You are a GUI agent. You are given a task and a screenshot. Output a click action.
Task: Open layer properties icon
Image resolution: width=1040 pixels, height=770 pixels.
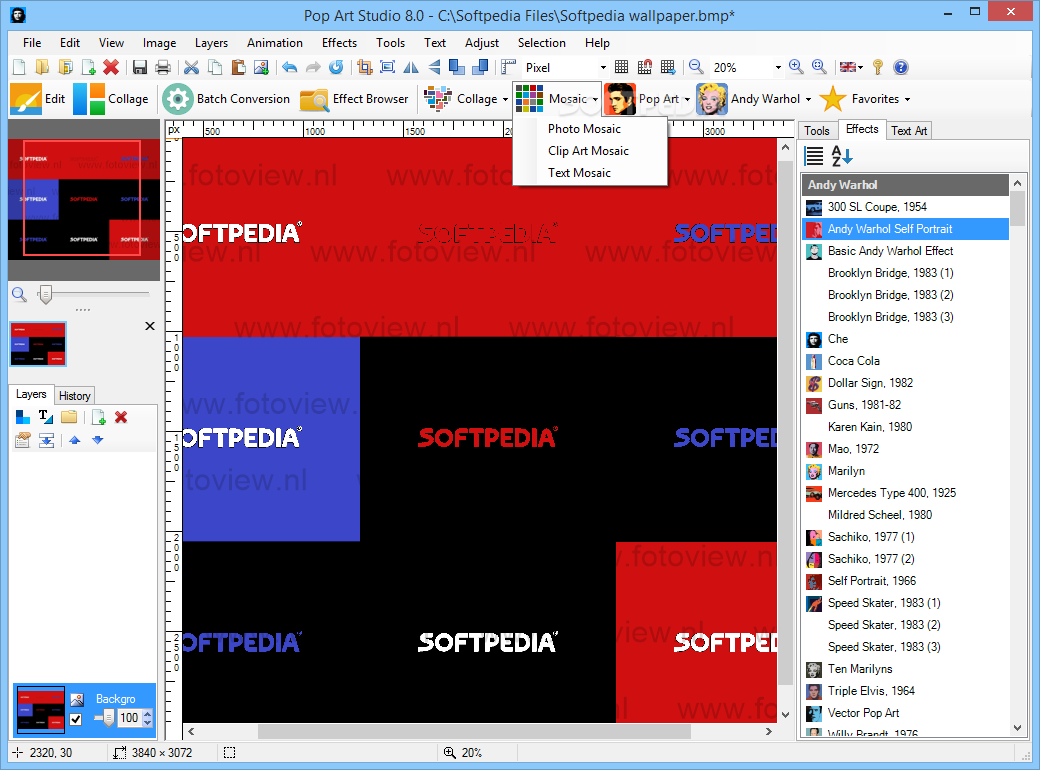point(23,440)
